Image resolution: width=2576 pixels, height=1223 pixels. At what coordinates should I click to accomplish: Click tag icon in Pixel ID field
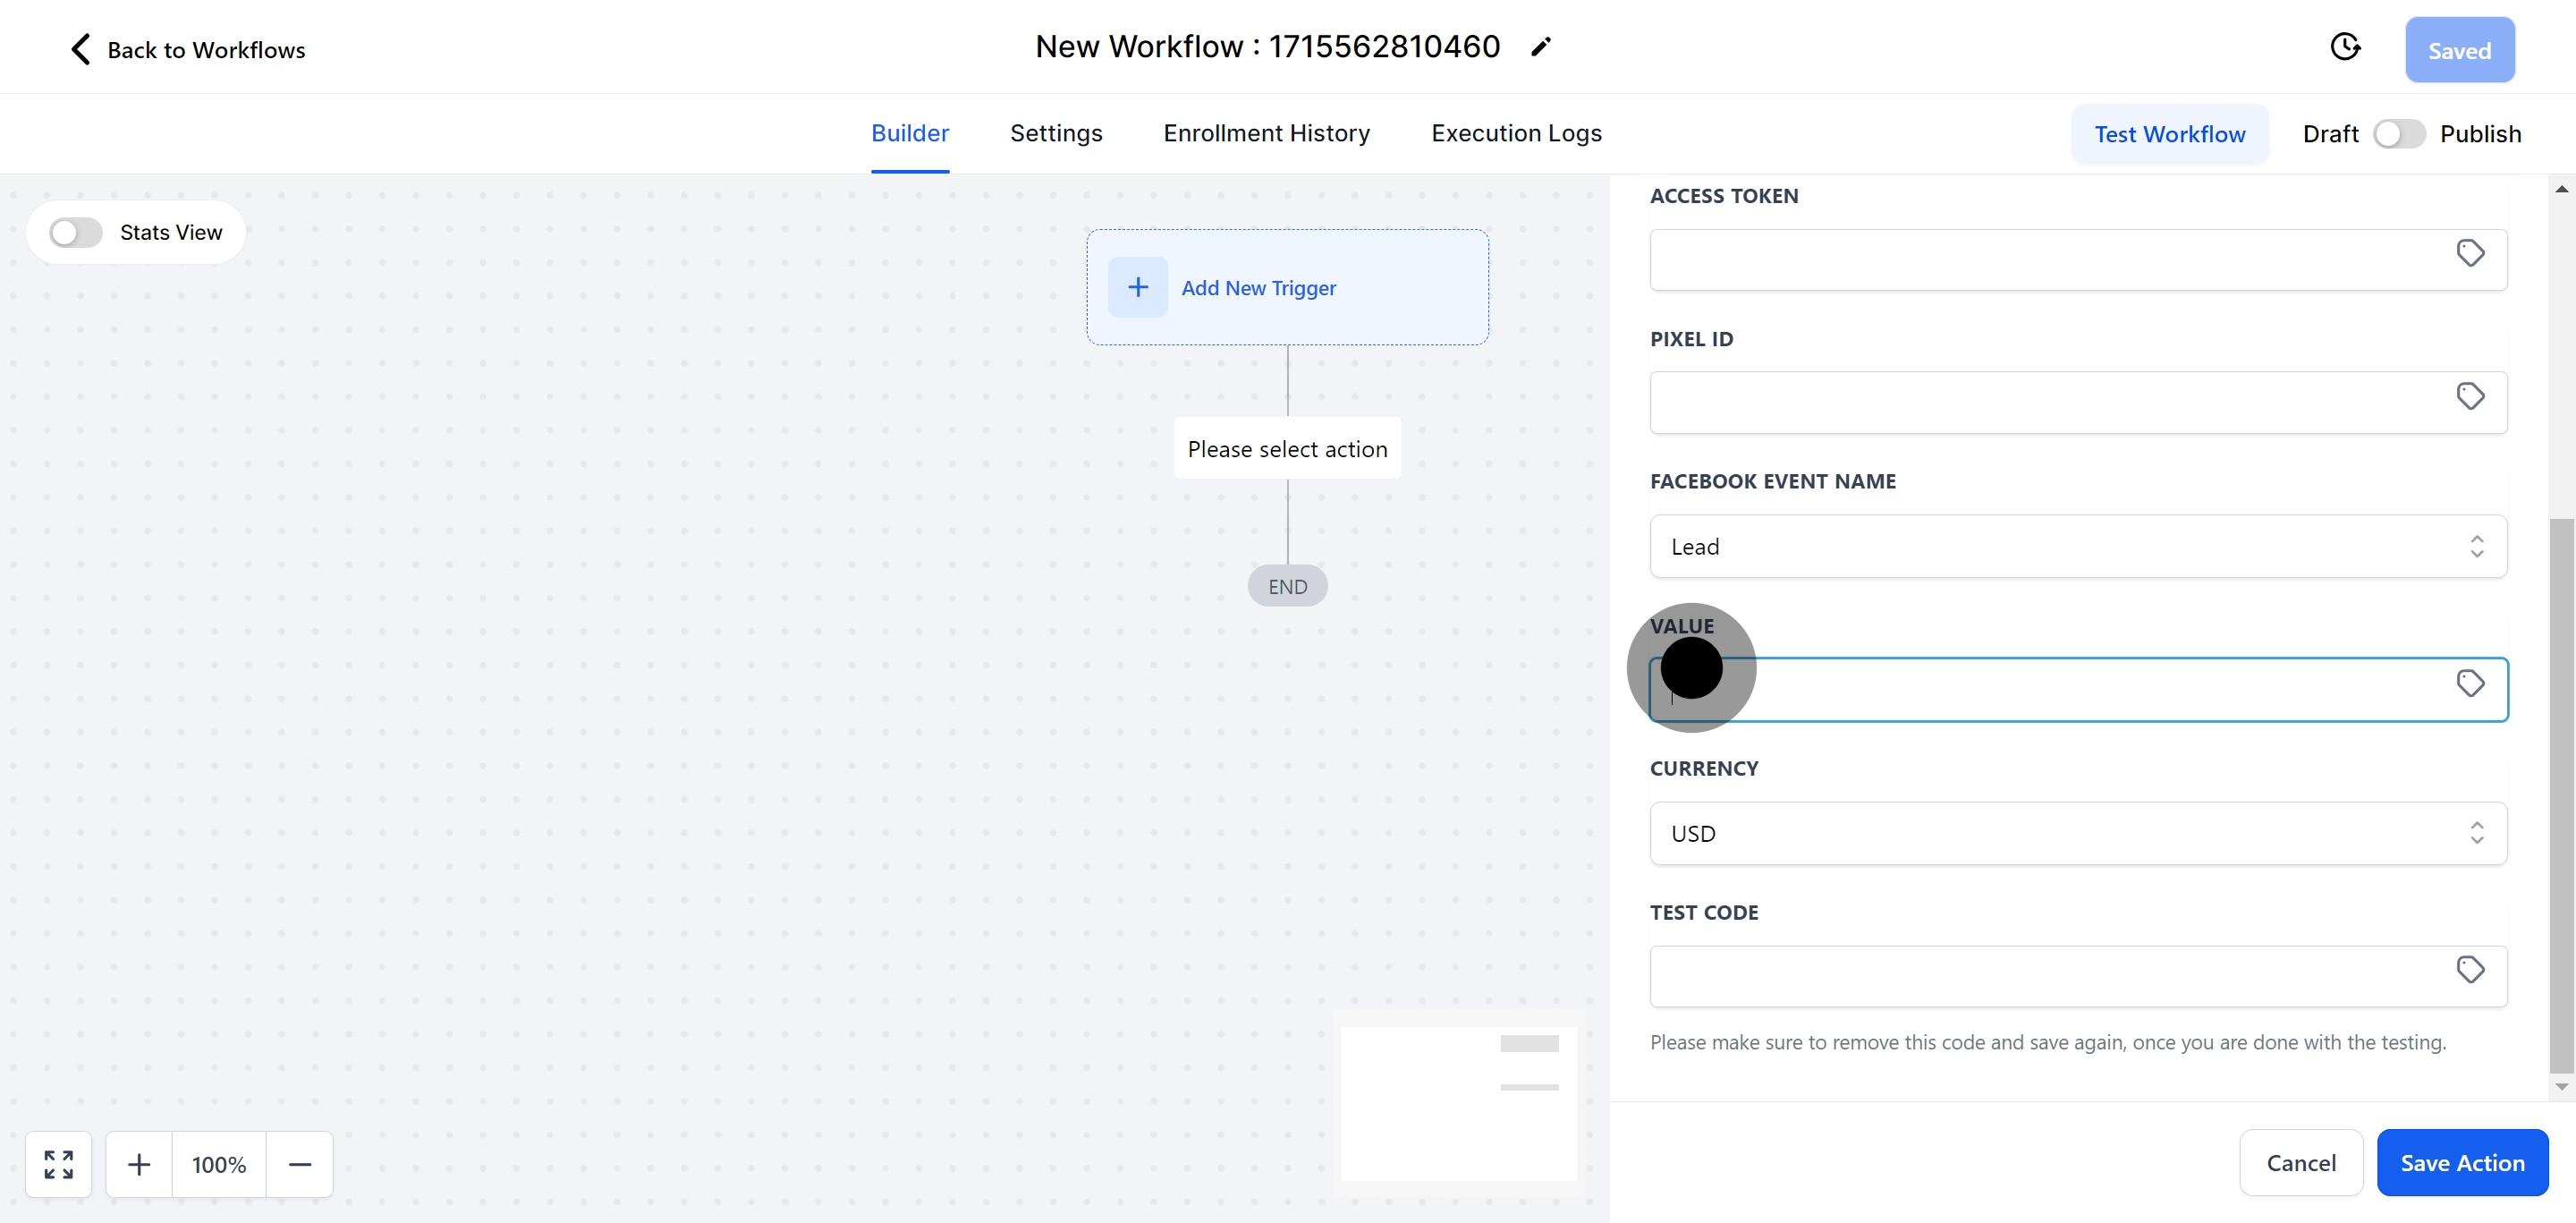click(2470, 397)
